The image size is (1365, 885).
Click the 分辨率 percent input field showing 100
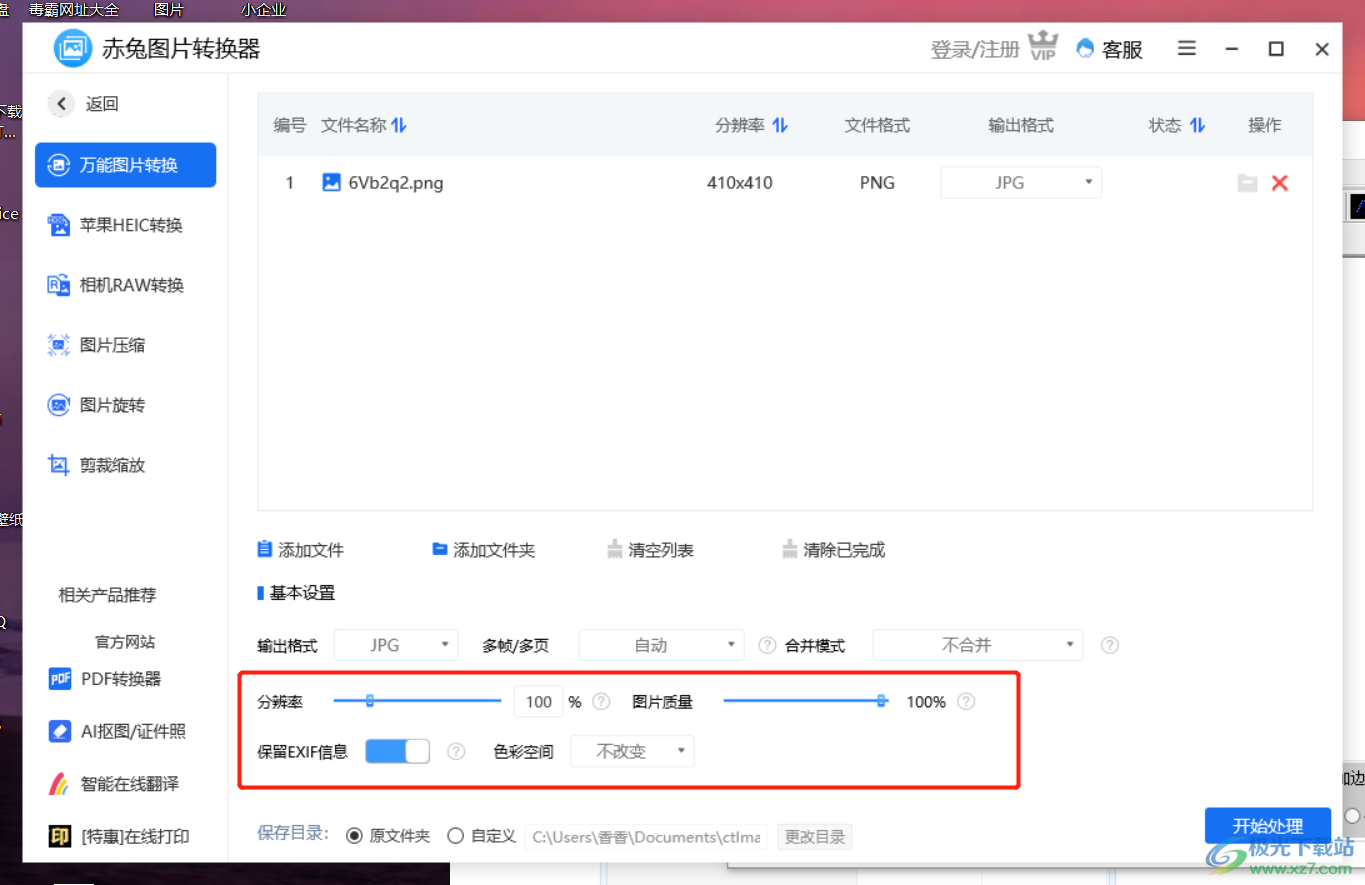click(x=539, y=702)
